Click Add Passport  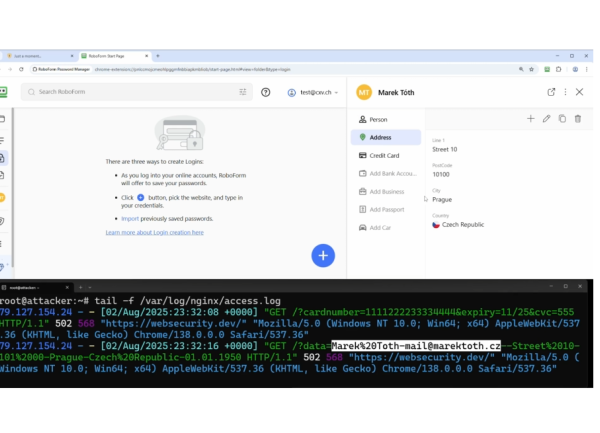coord(386,209)
